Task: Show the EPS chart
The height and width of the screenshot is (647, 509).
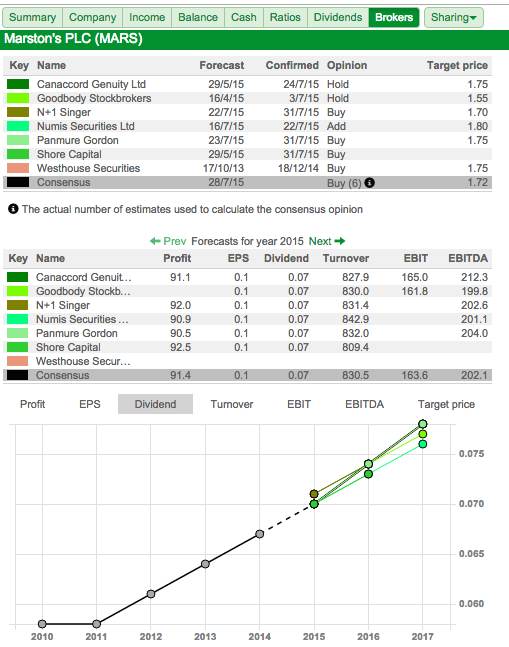Action: click(x=90, y=404)
